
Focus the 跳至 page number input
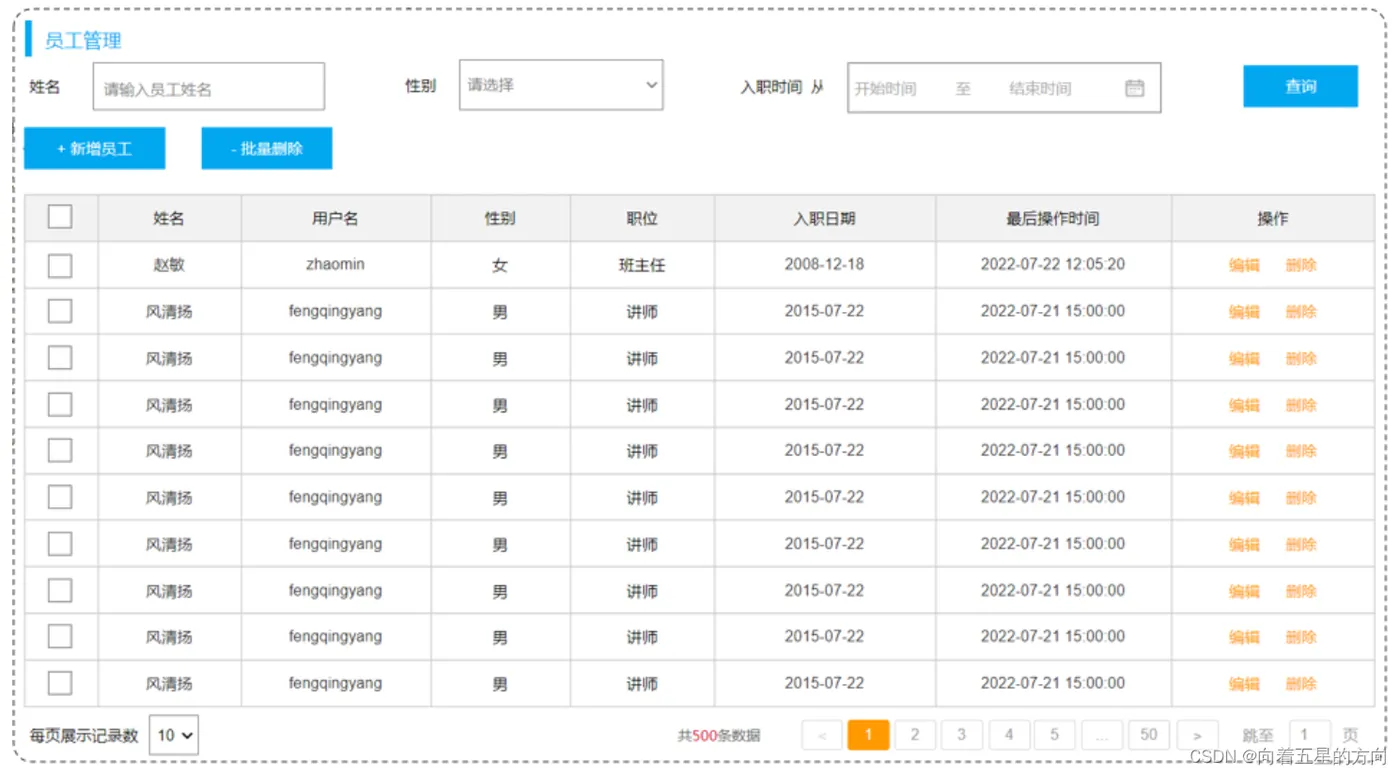(x=1310, y=735)
